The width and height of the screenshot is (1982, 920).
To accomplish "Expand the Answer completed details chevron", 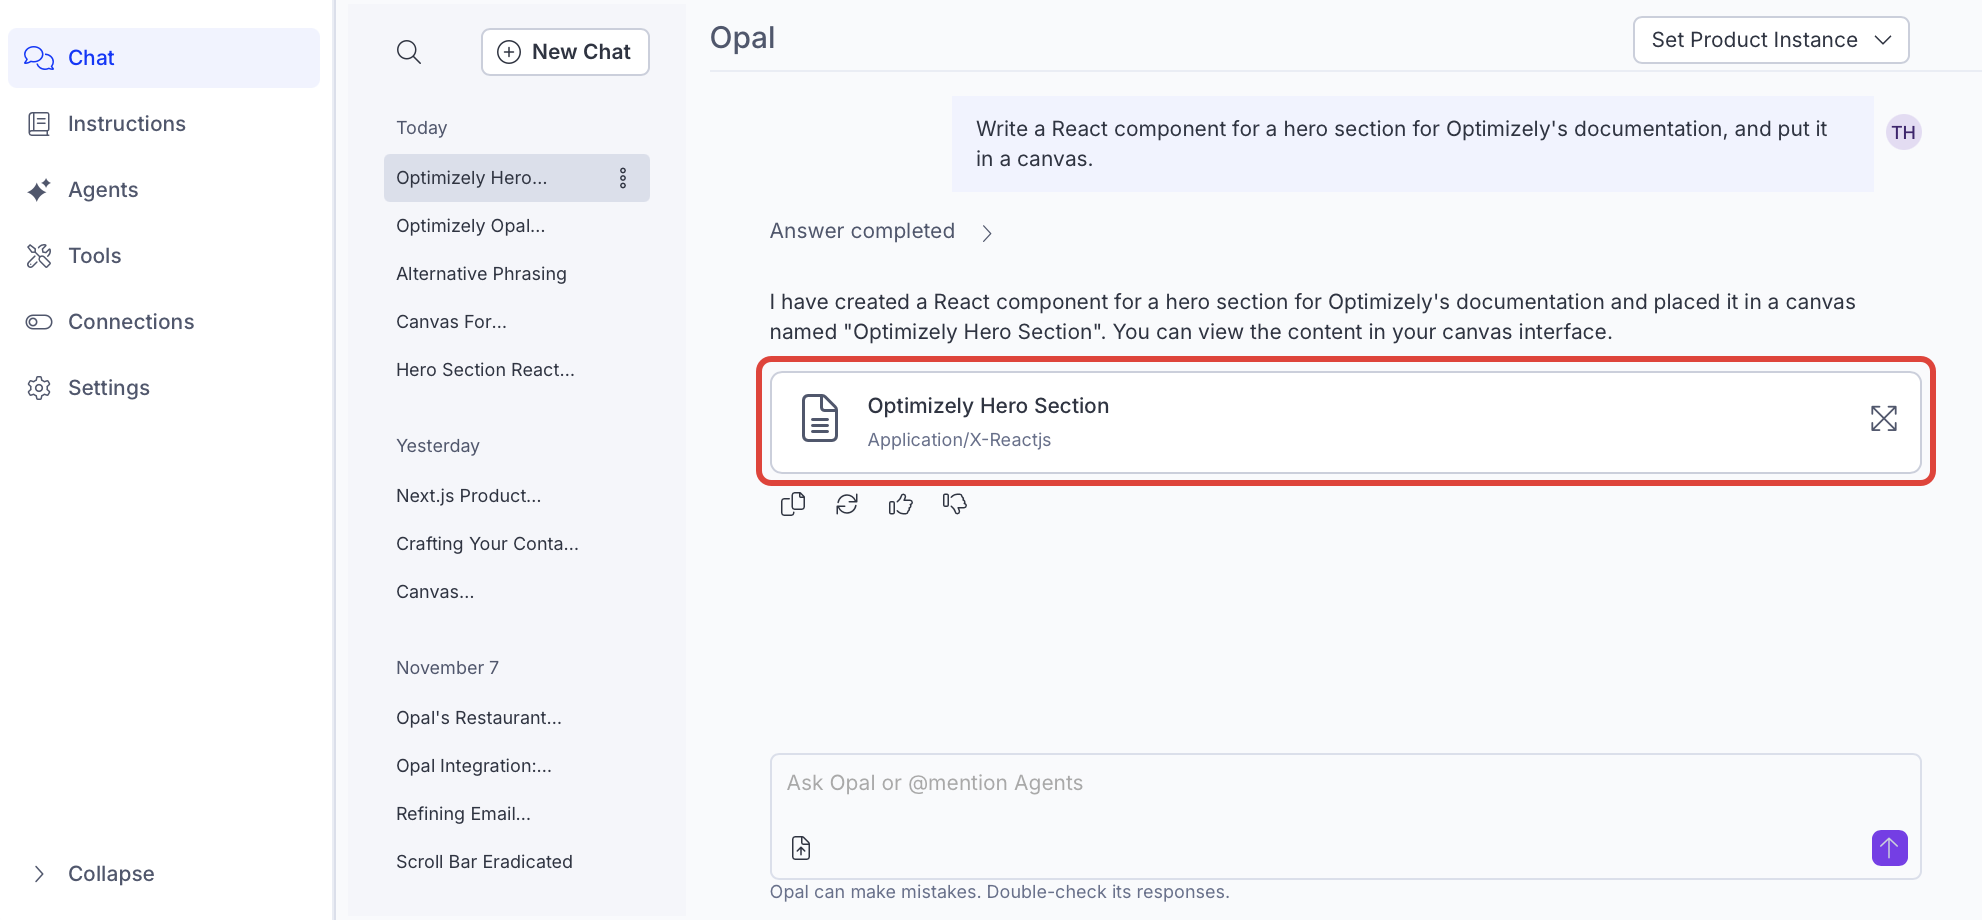I will (x=987, y=233).
